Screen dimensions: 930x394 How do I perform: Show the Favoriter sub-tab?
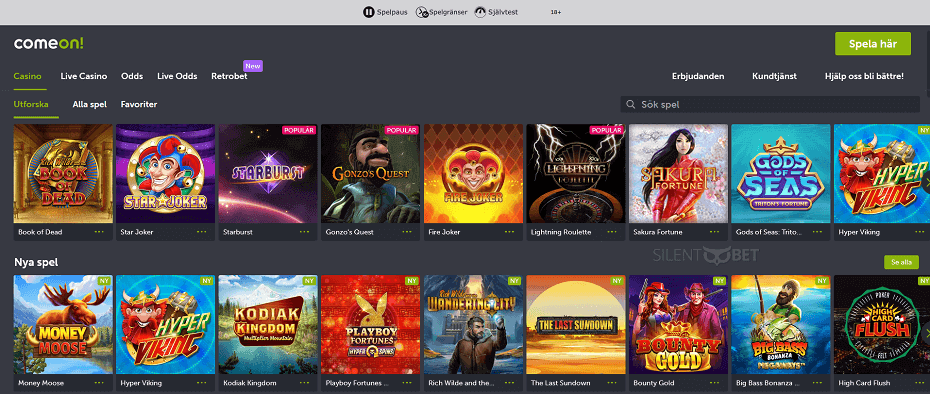[x=139, y=104]
